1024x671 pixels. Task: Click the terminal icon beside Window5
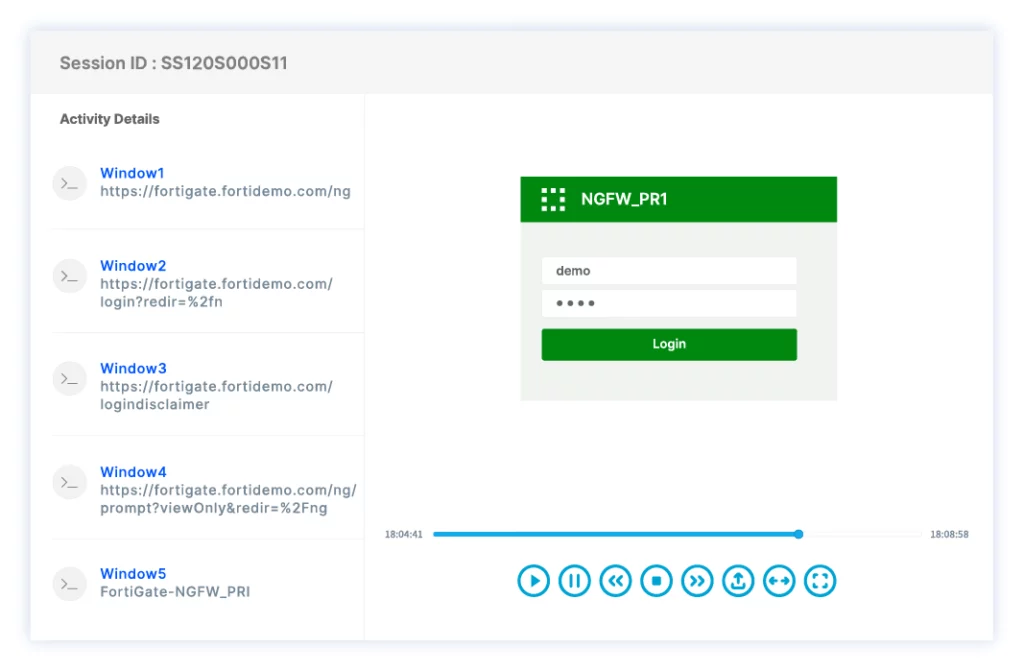click(69, 584)
